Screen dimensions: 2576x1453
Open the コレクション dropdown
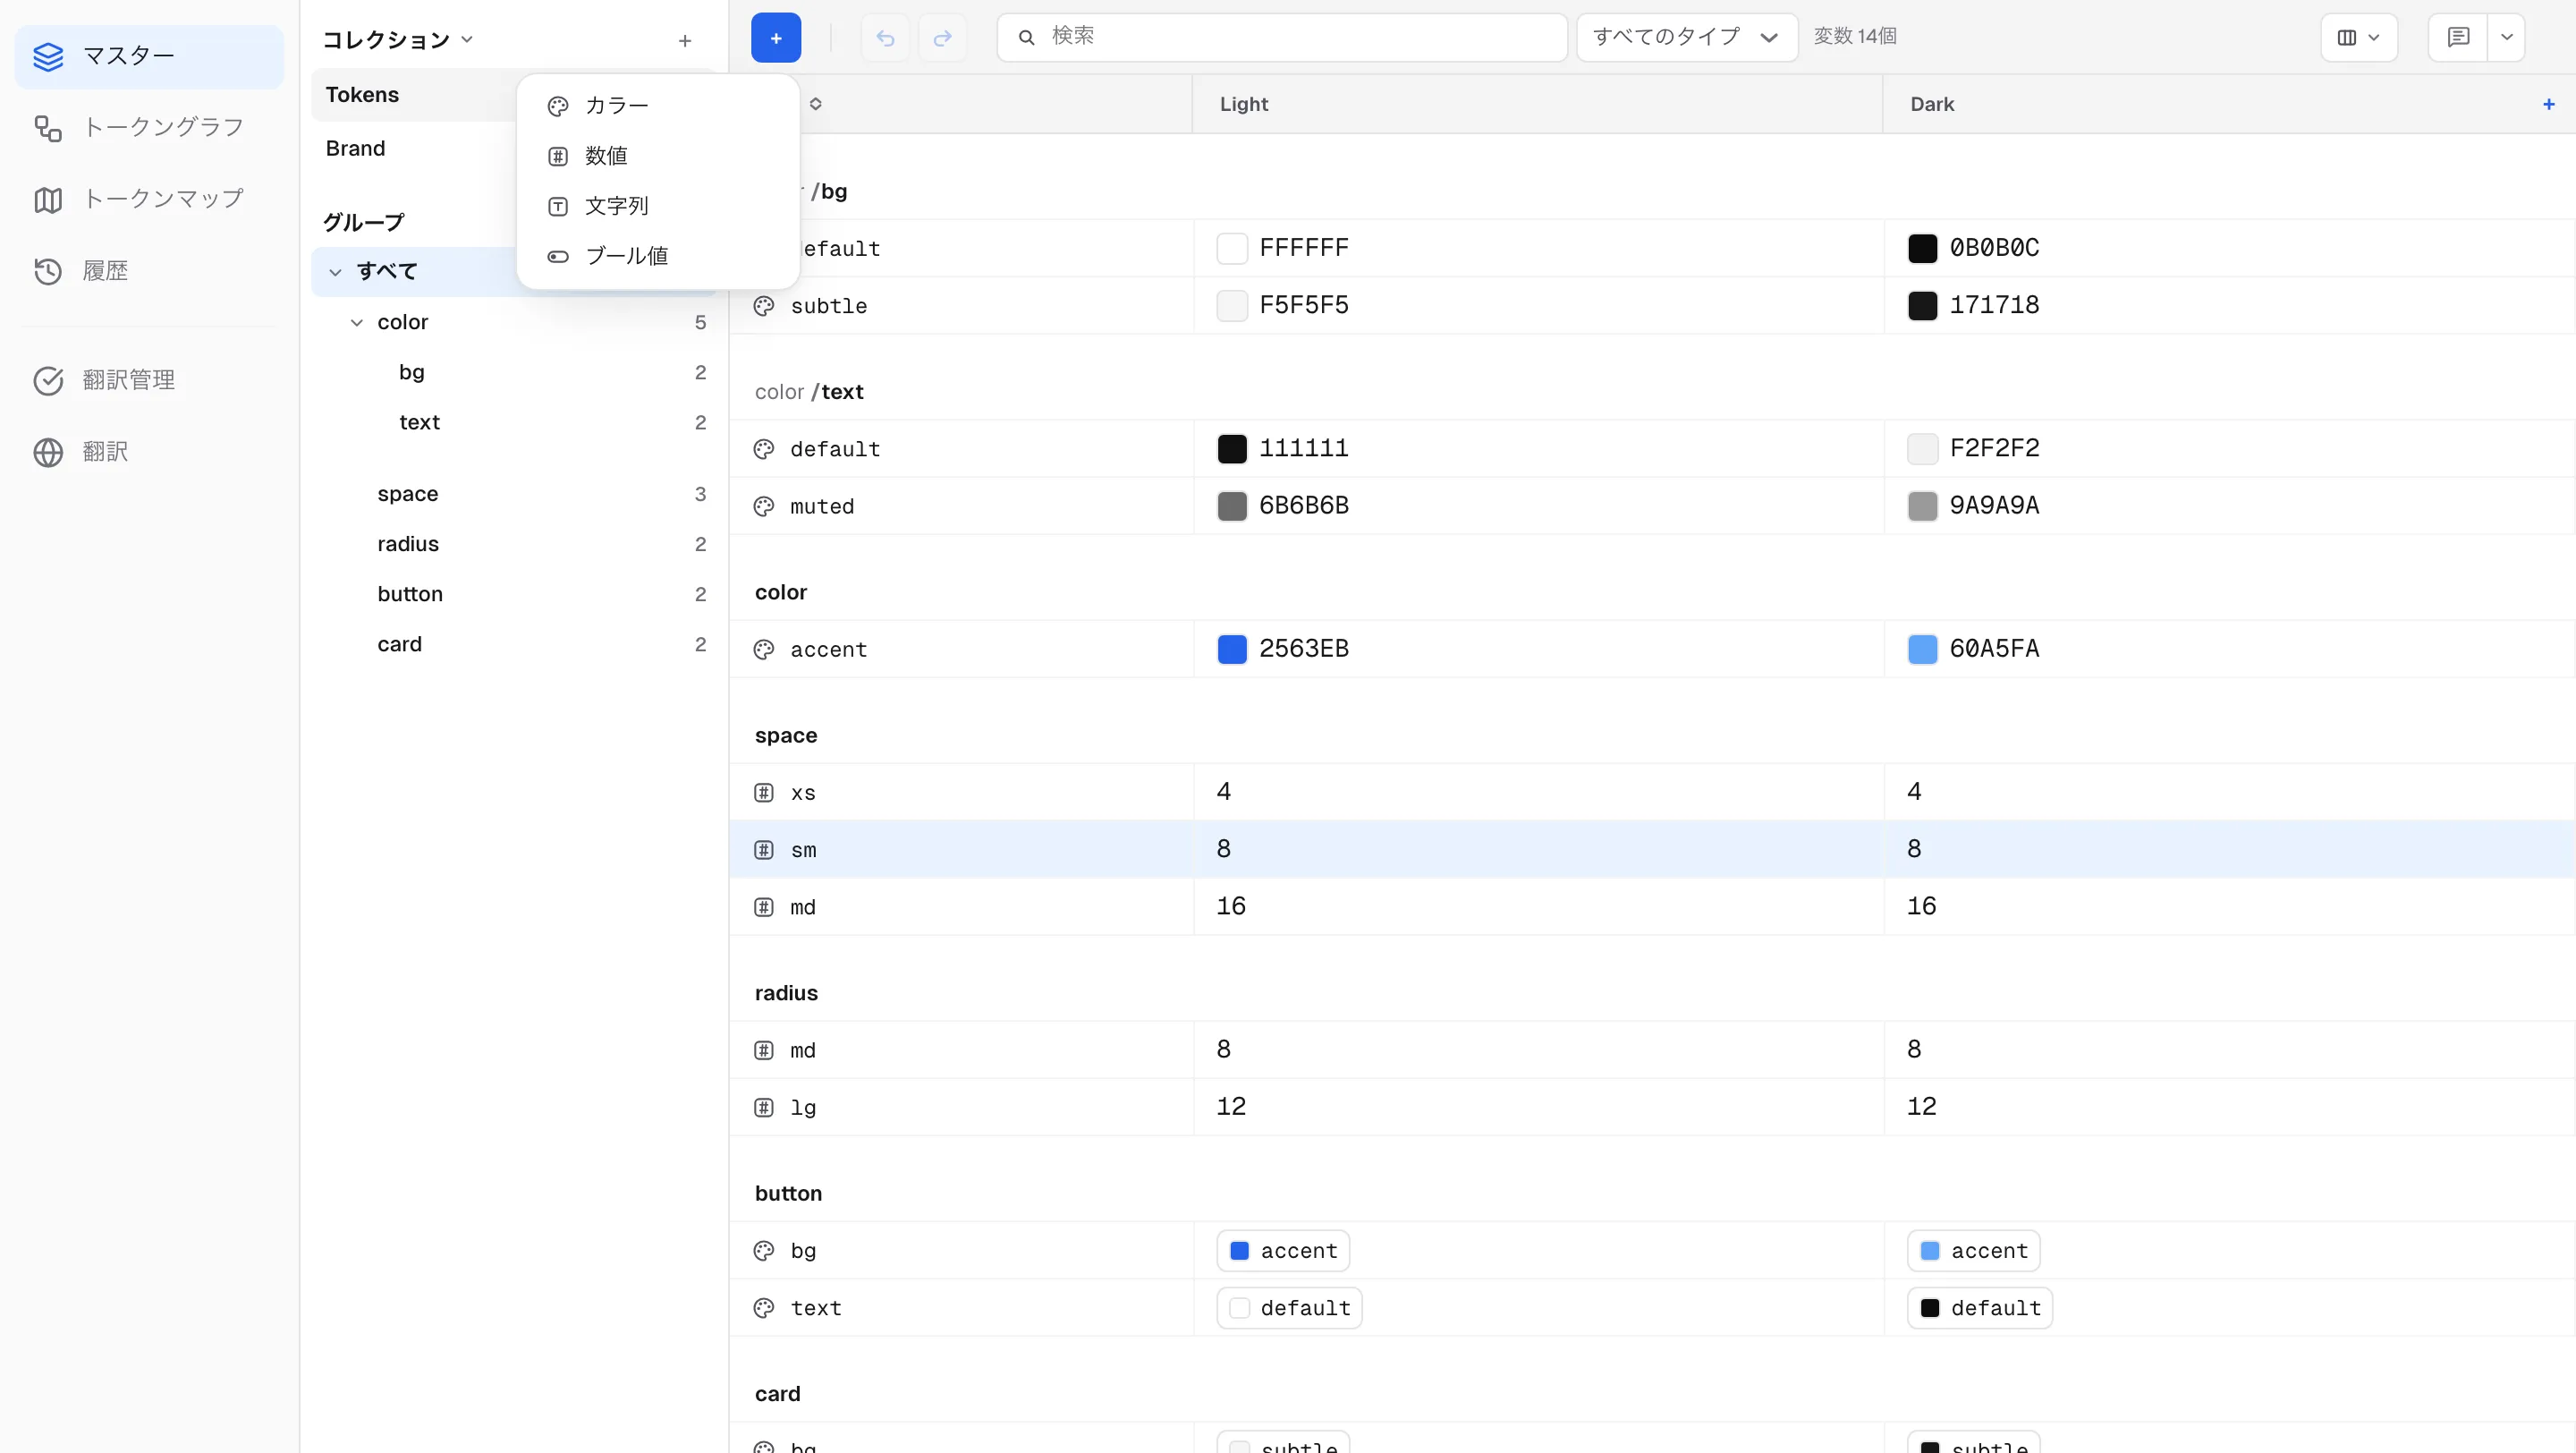[x=397, y=40]
